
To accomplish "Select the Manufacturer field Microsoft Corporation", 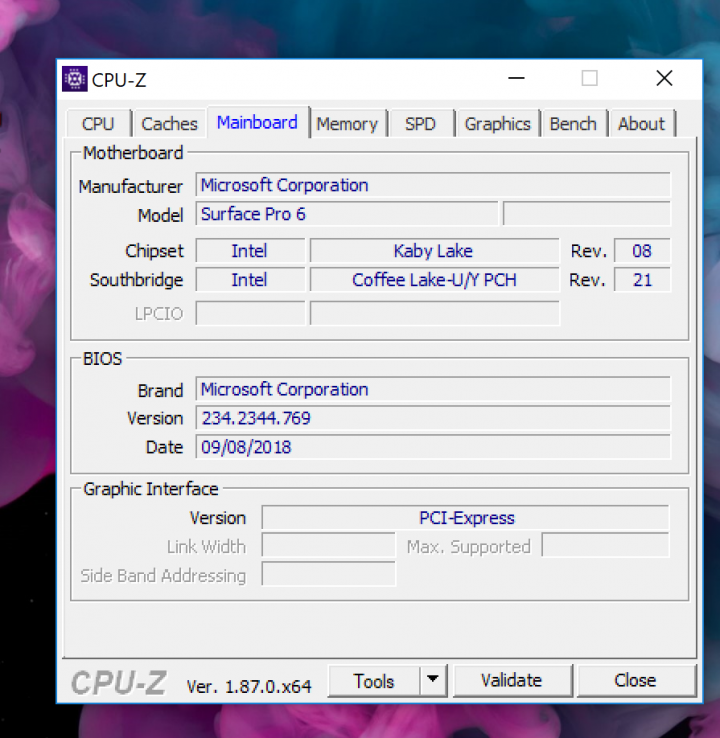I will pyautogui.click(x=433, y=185).
